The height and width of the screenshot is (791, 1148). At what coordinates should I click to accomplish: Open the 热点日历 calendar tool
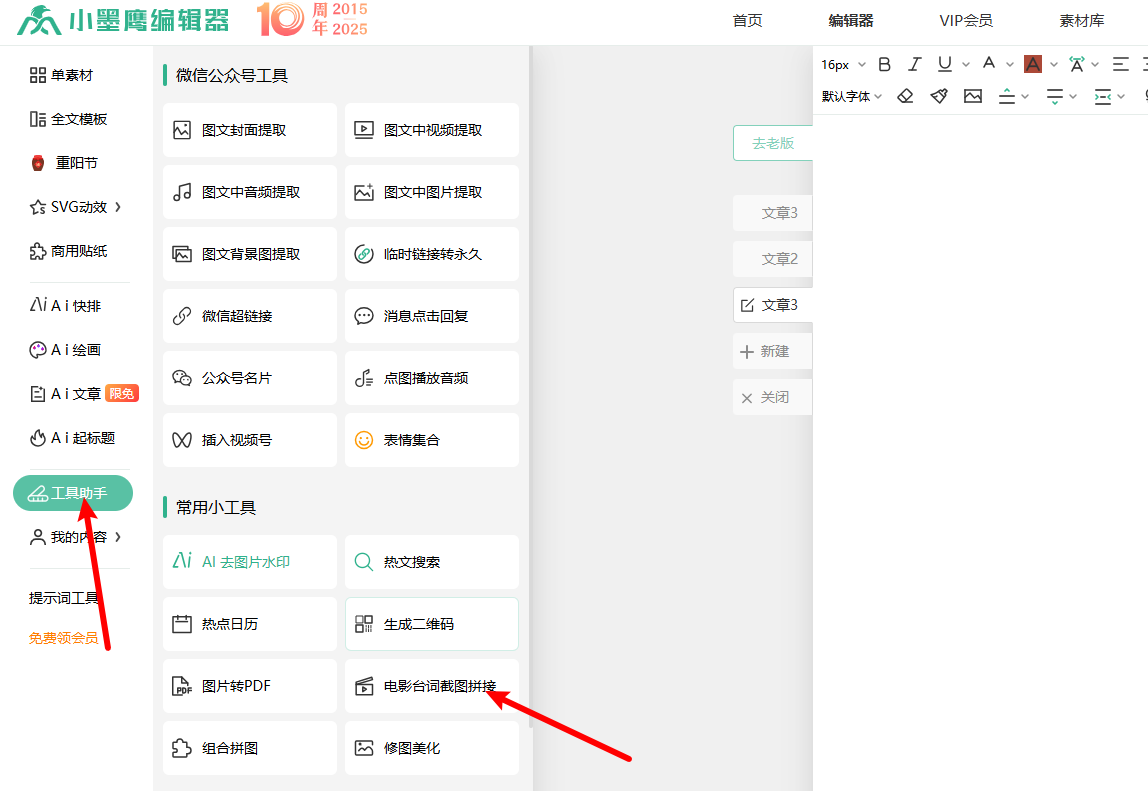pyautogui.click(x=250, y=624)
